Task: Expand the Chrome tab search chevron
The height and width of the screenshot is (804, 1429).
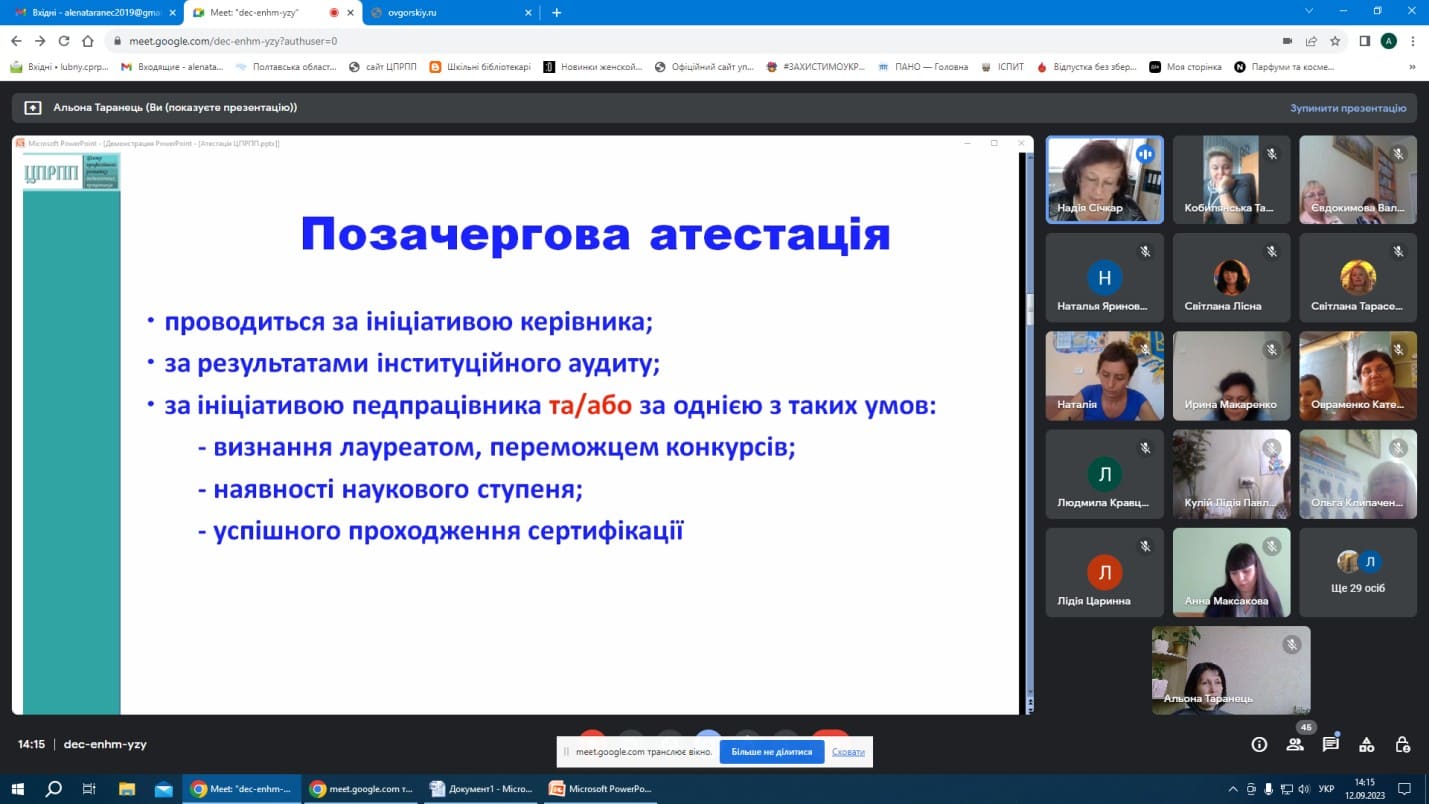Action: (1309, 11)
